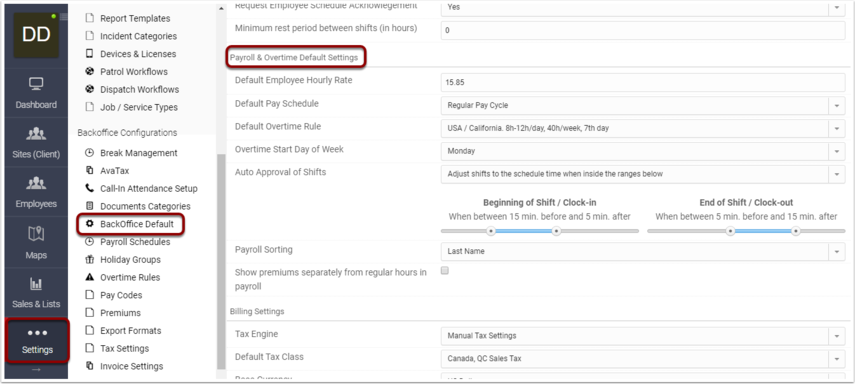Open Export Formats settings page
Viewport: 855px width, 384px height.
(131, 331)
